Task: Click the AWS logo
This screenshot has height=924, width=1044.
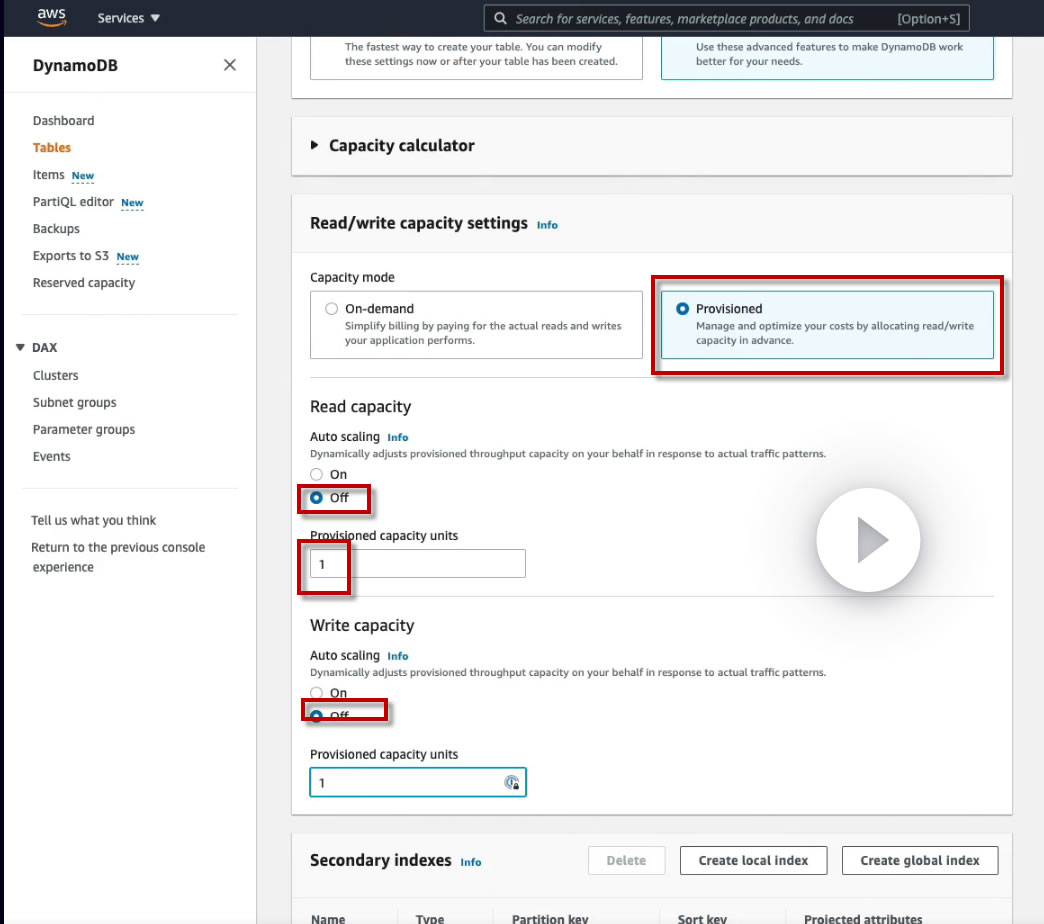Action: (51, 17)
